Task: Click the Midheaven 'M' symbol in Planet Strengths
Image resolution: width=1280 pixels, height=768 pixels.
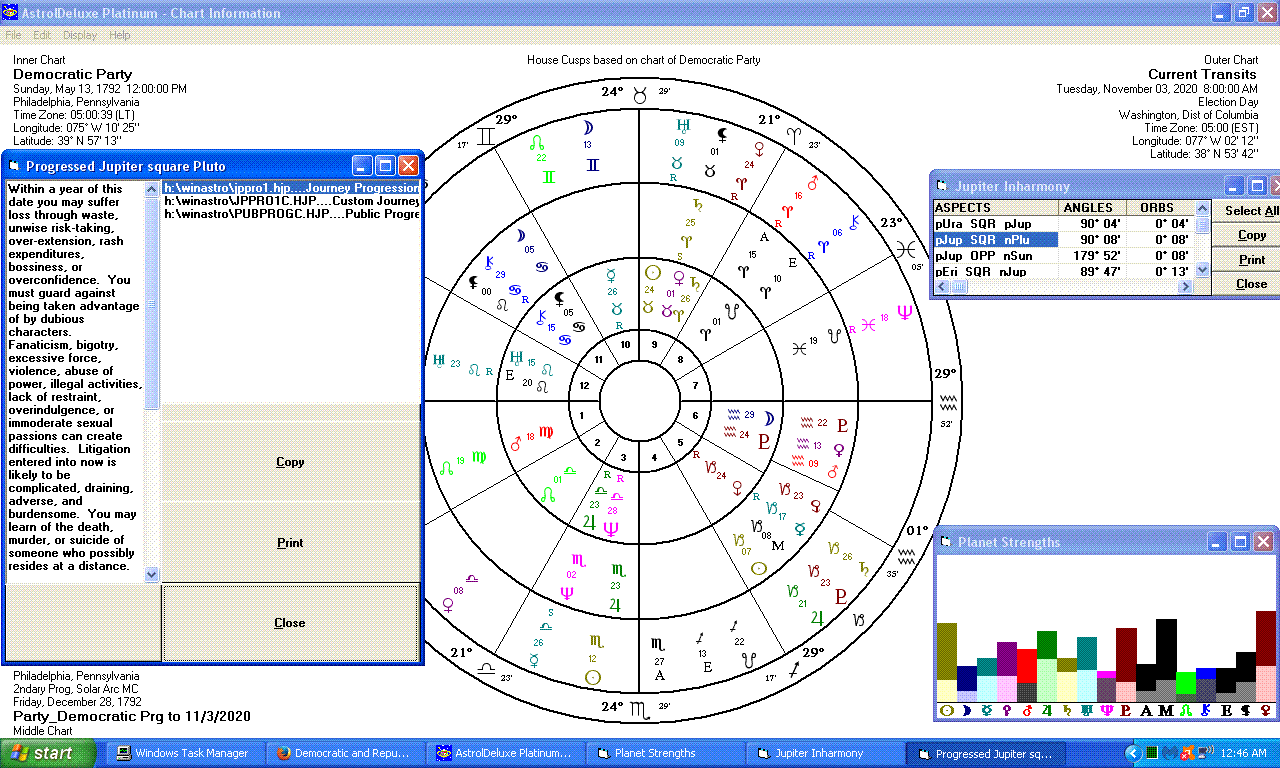Action: (1166, 711)
